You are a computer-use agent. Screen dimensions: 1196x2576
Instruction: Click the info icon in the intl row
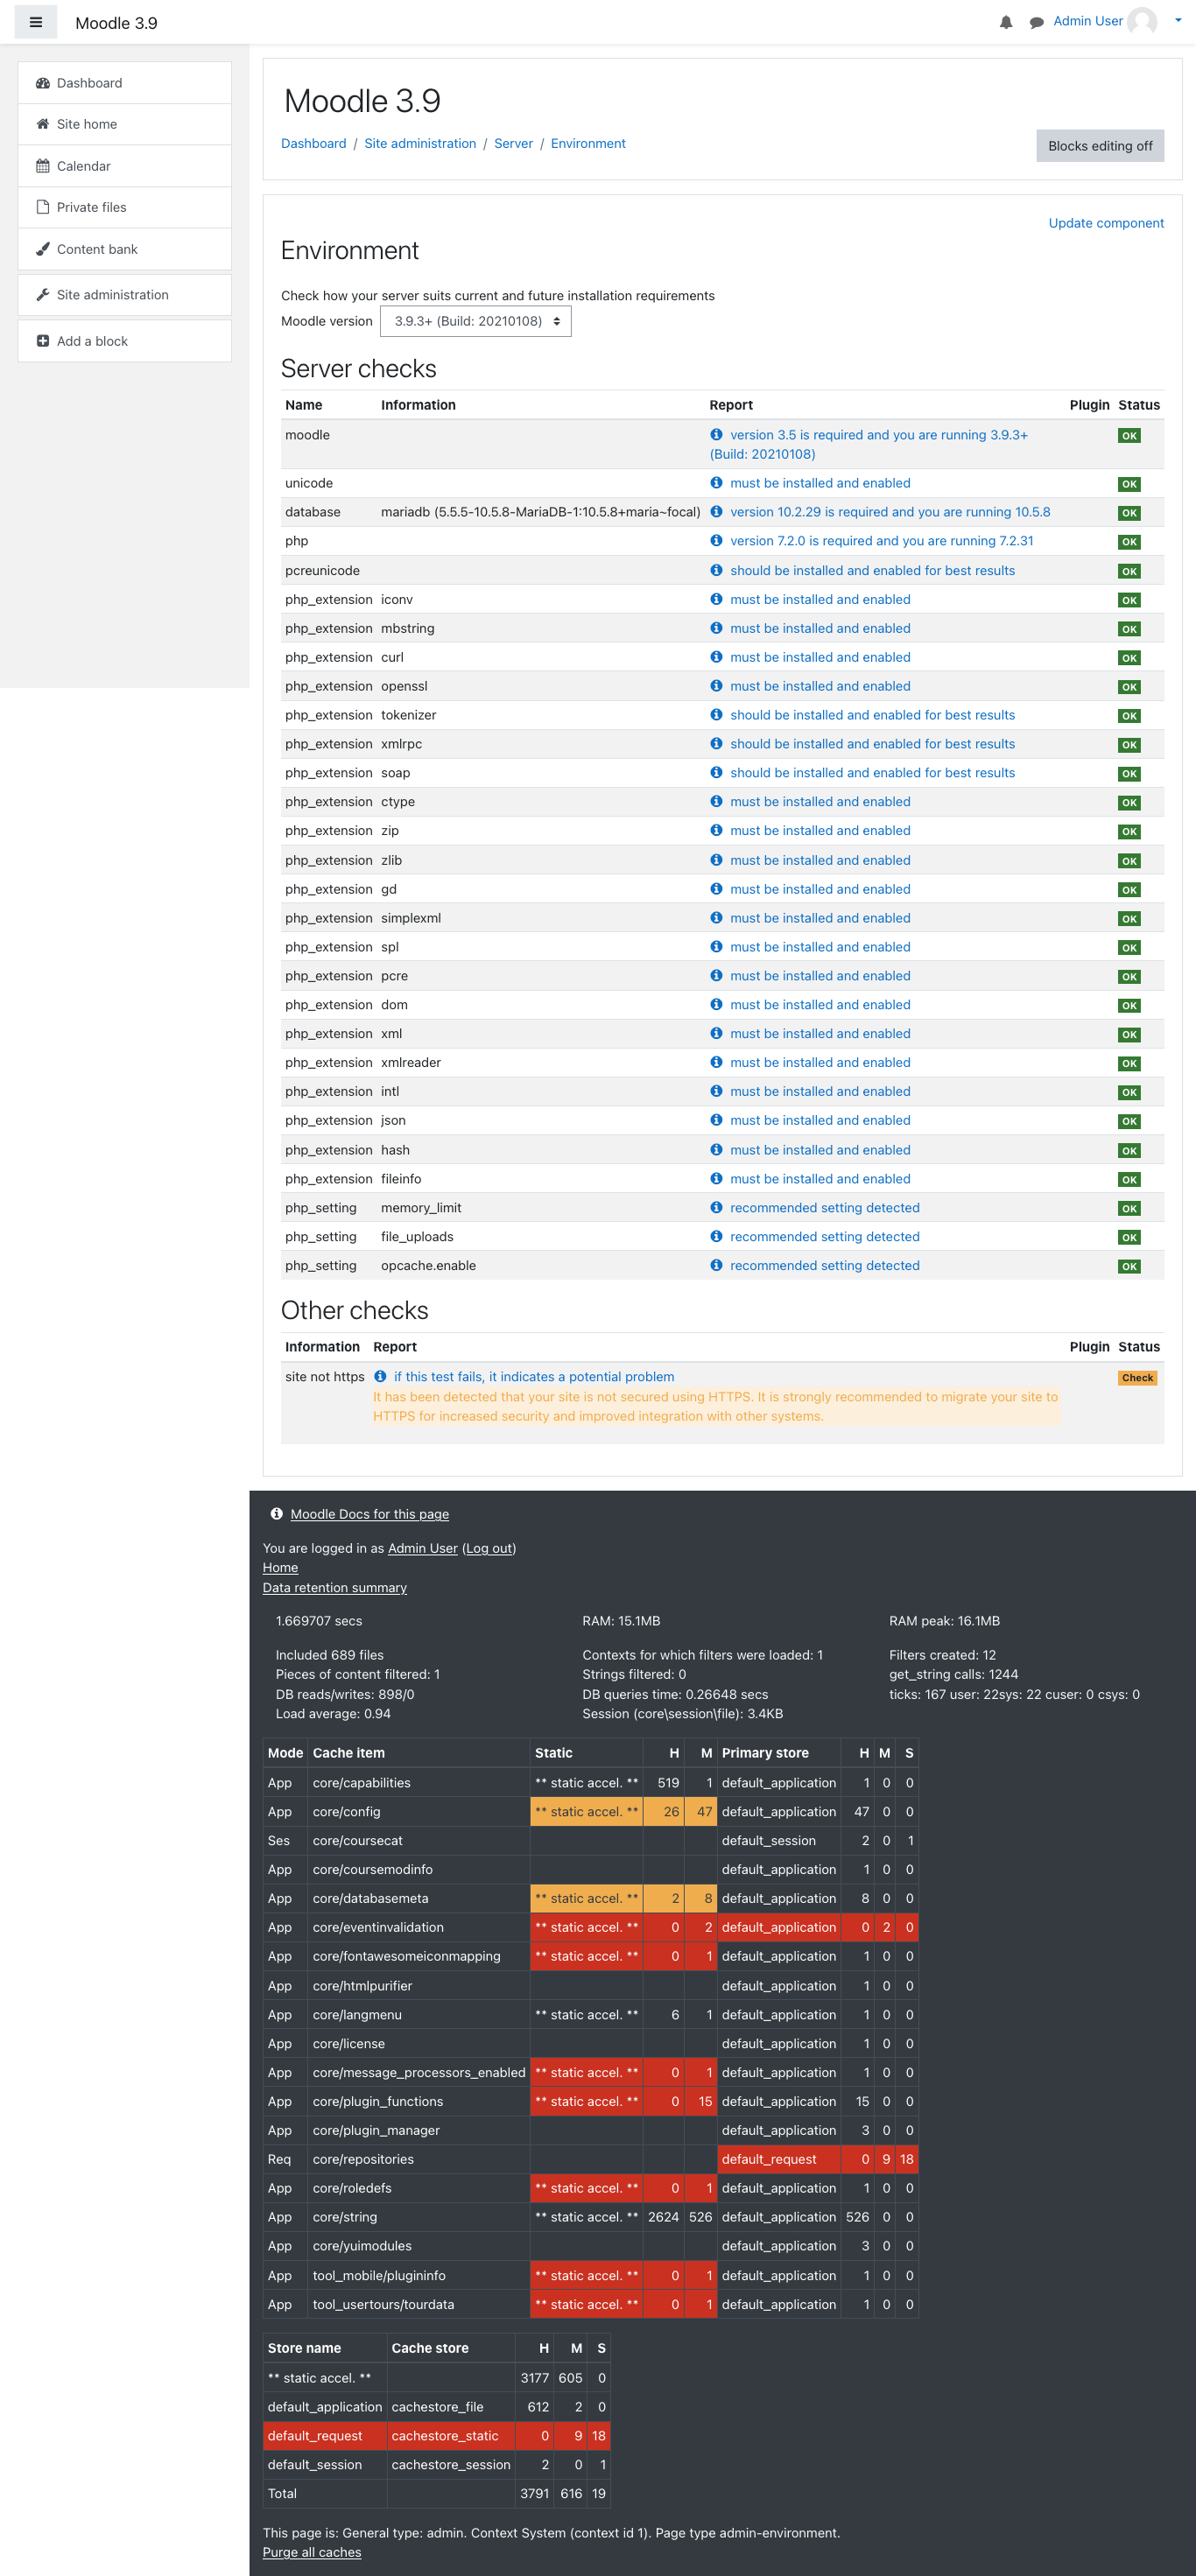[716, 1091]
